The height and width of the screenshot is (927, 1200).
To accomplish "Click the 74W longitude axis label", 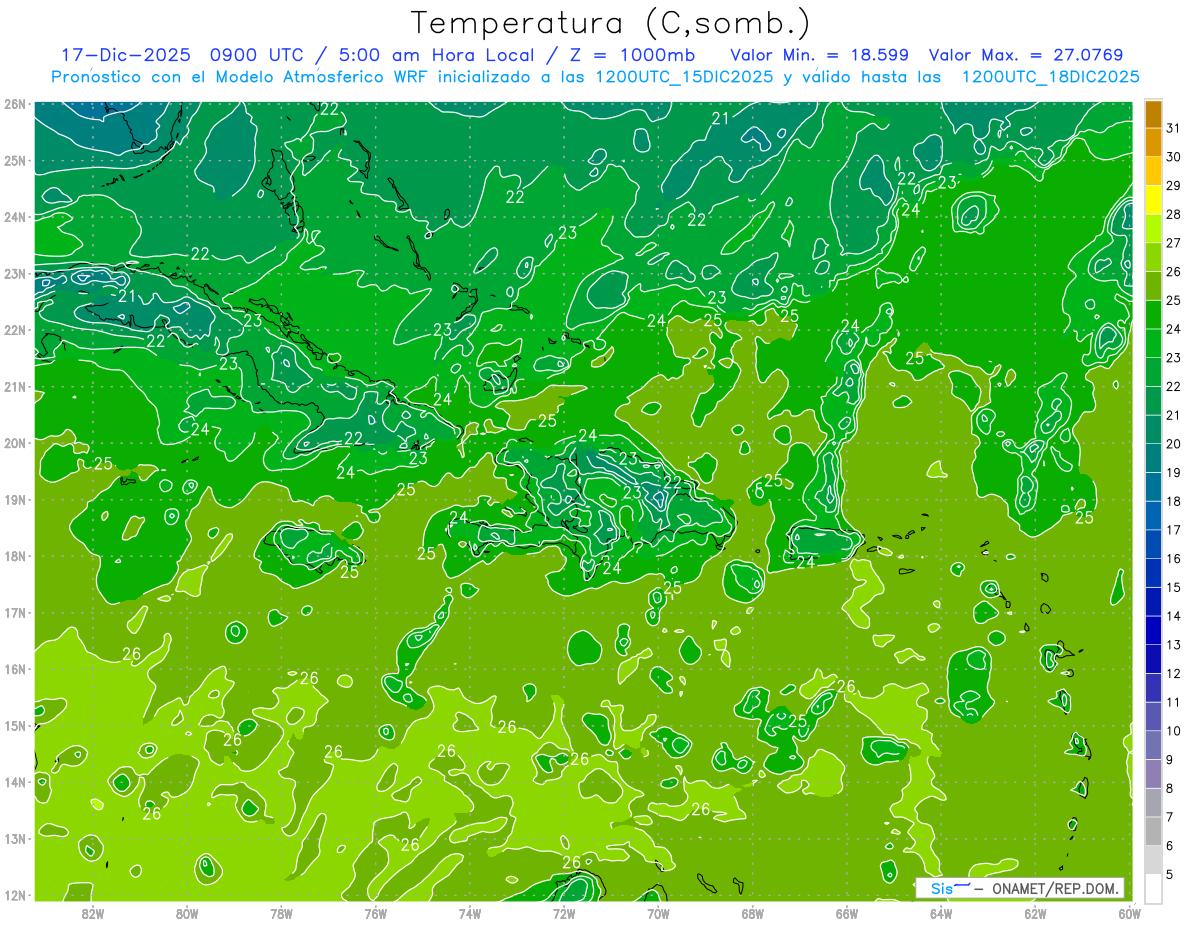I will (x=470, y=913).
